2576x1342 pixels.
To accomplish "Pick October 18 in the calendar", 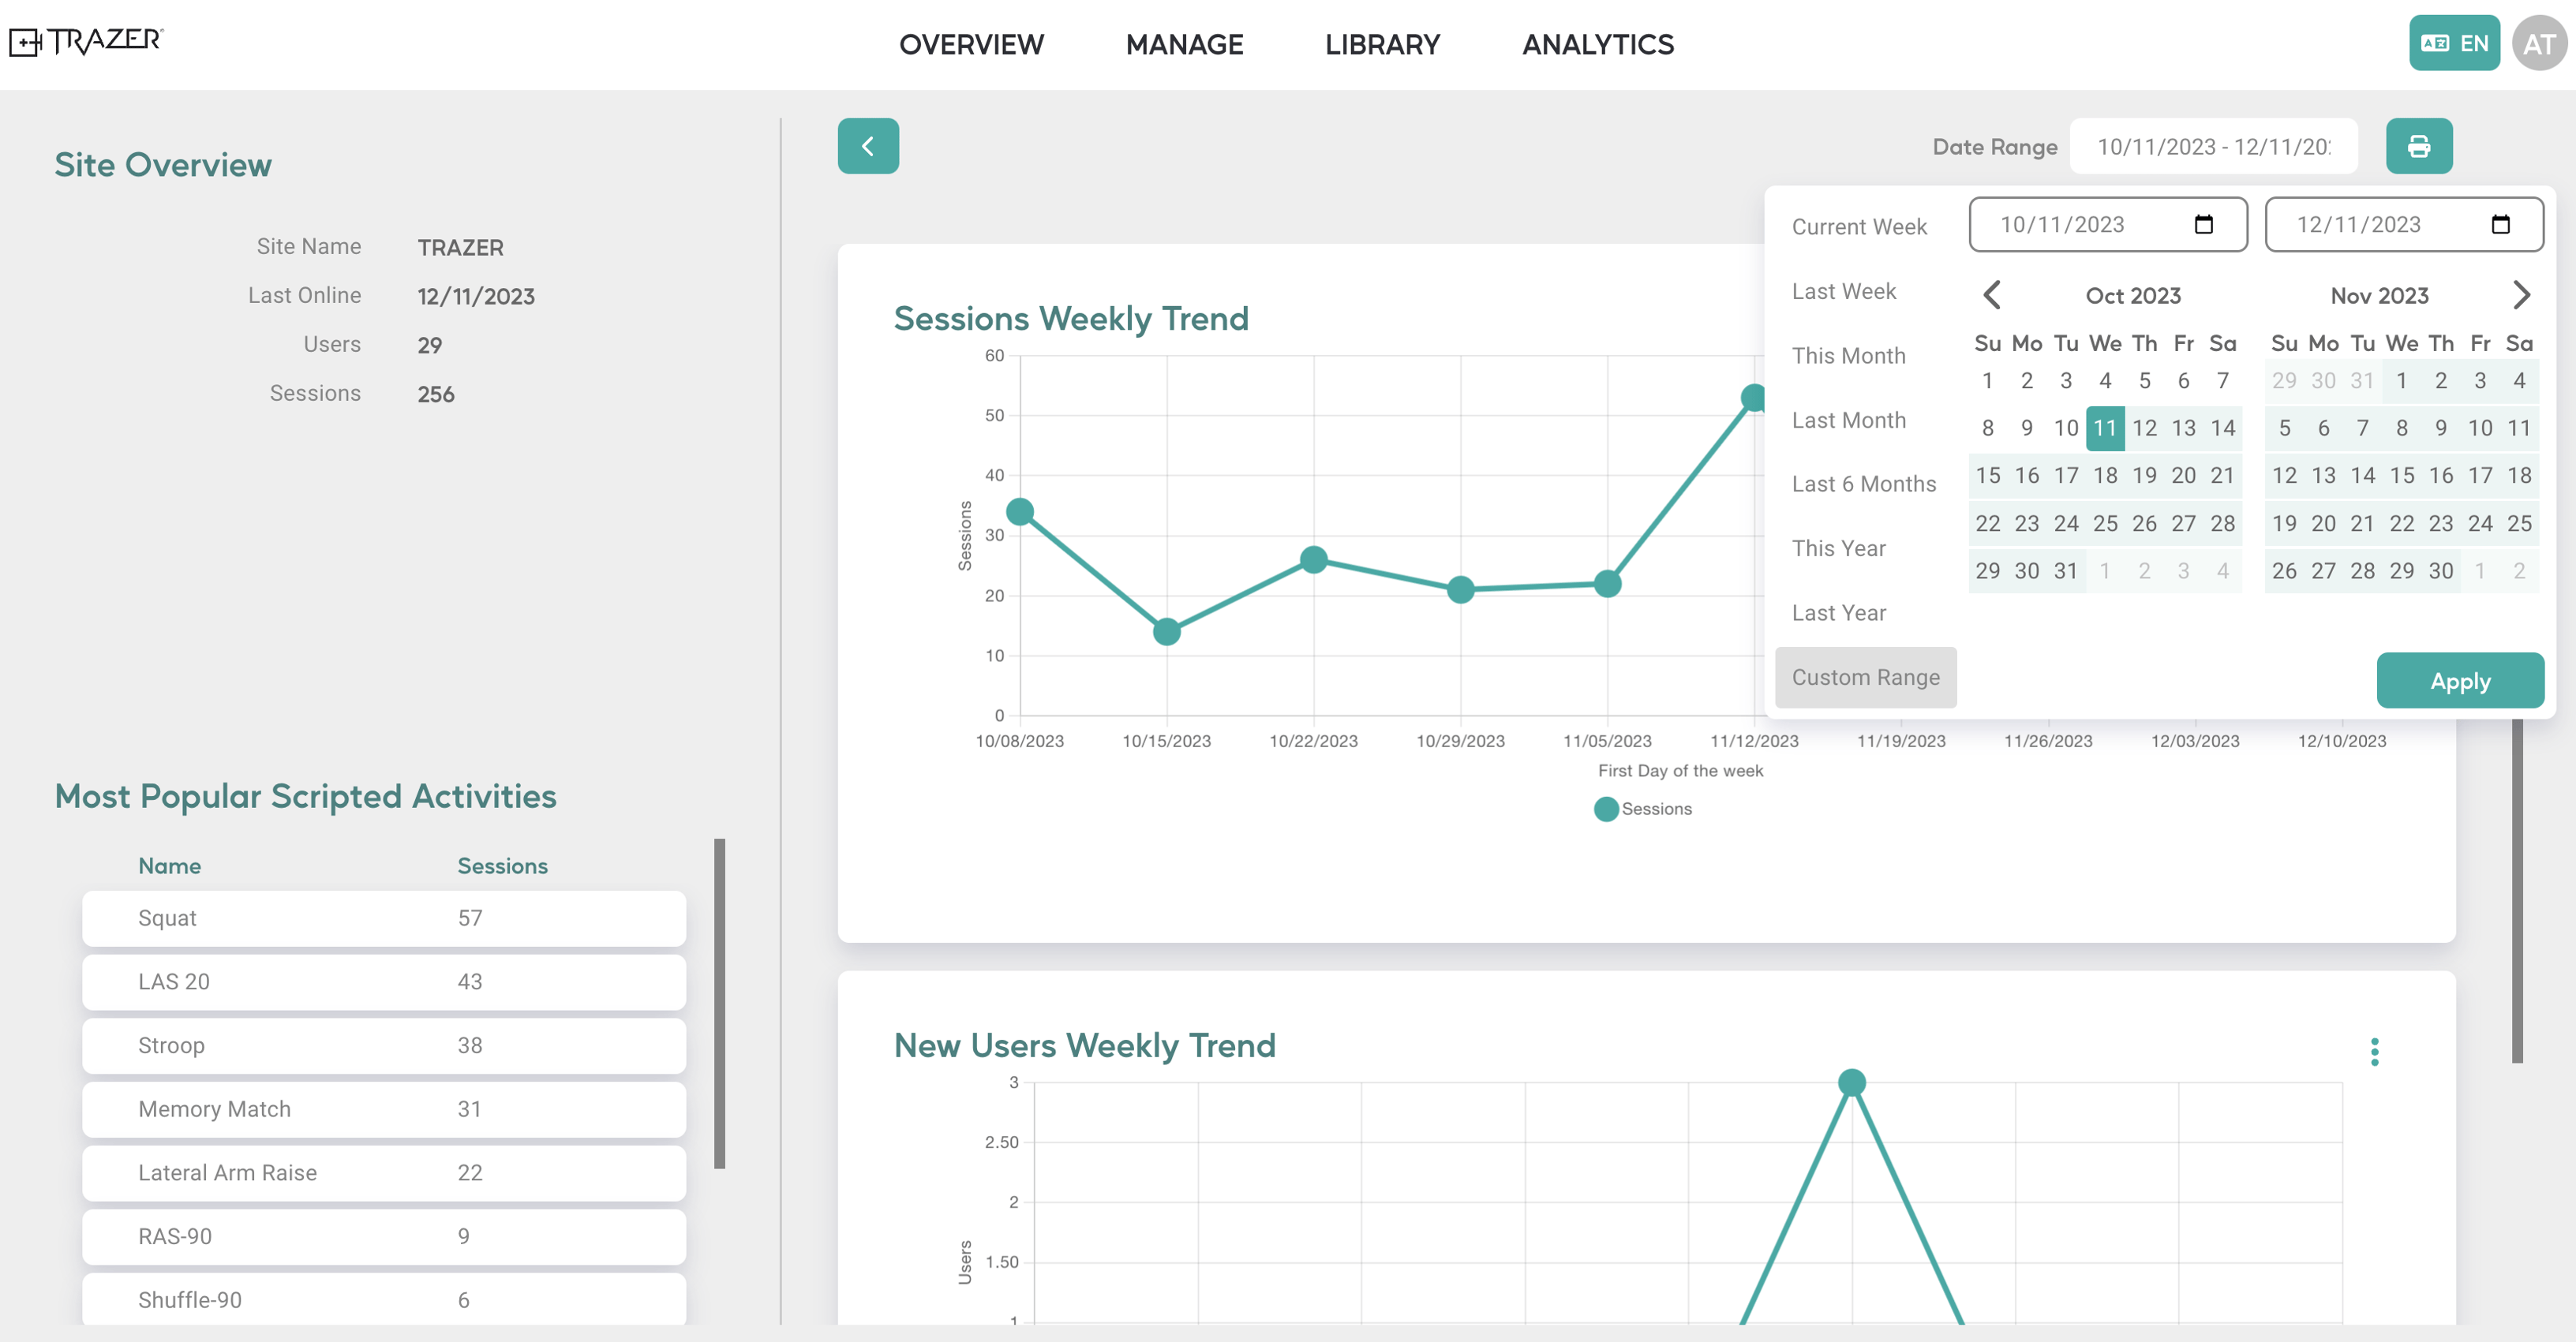I will pyautogui.click(x=2105, y=476).
